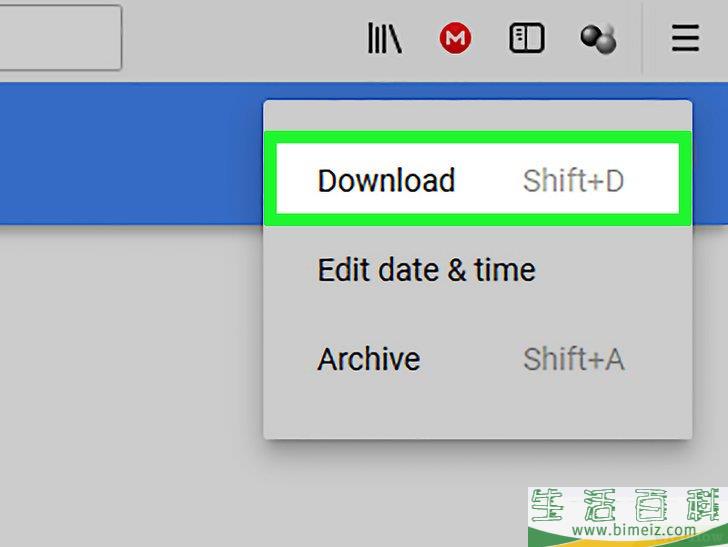Open the hamburger application menu
This screenshot has width=728, height=547.
click(x=685, y=38)
